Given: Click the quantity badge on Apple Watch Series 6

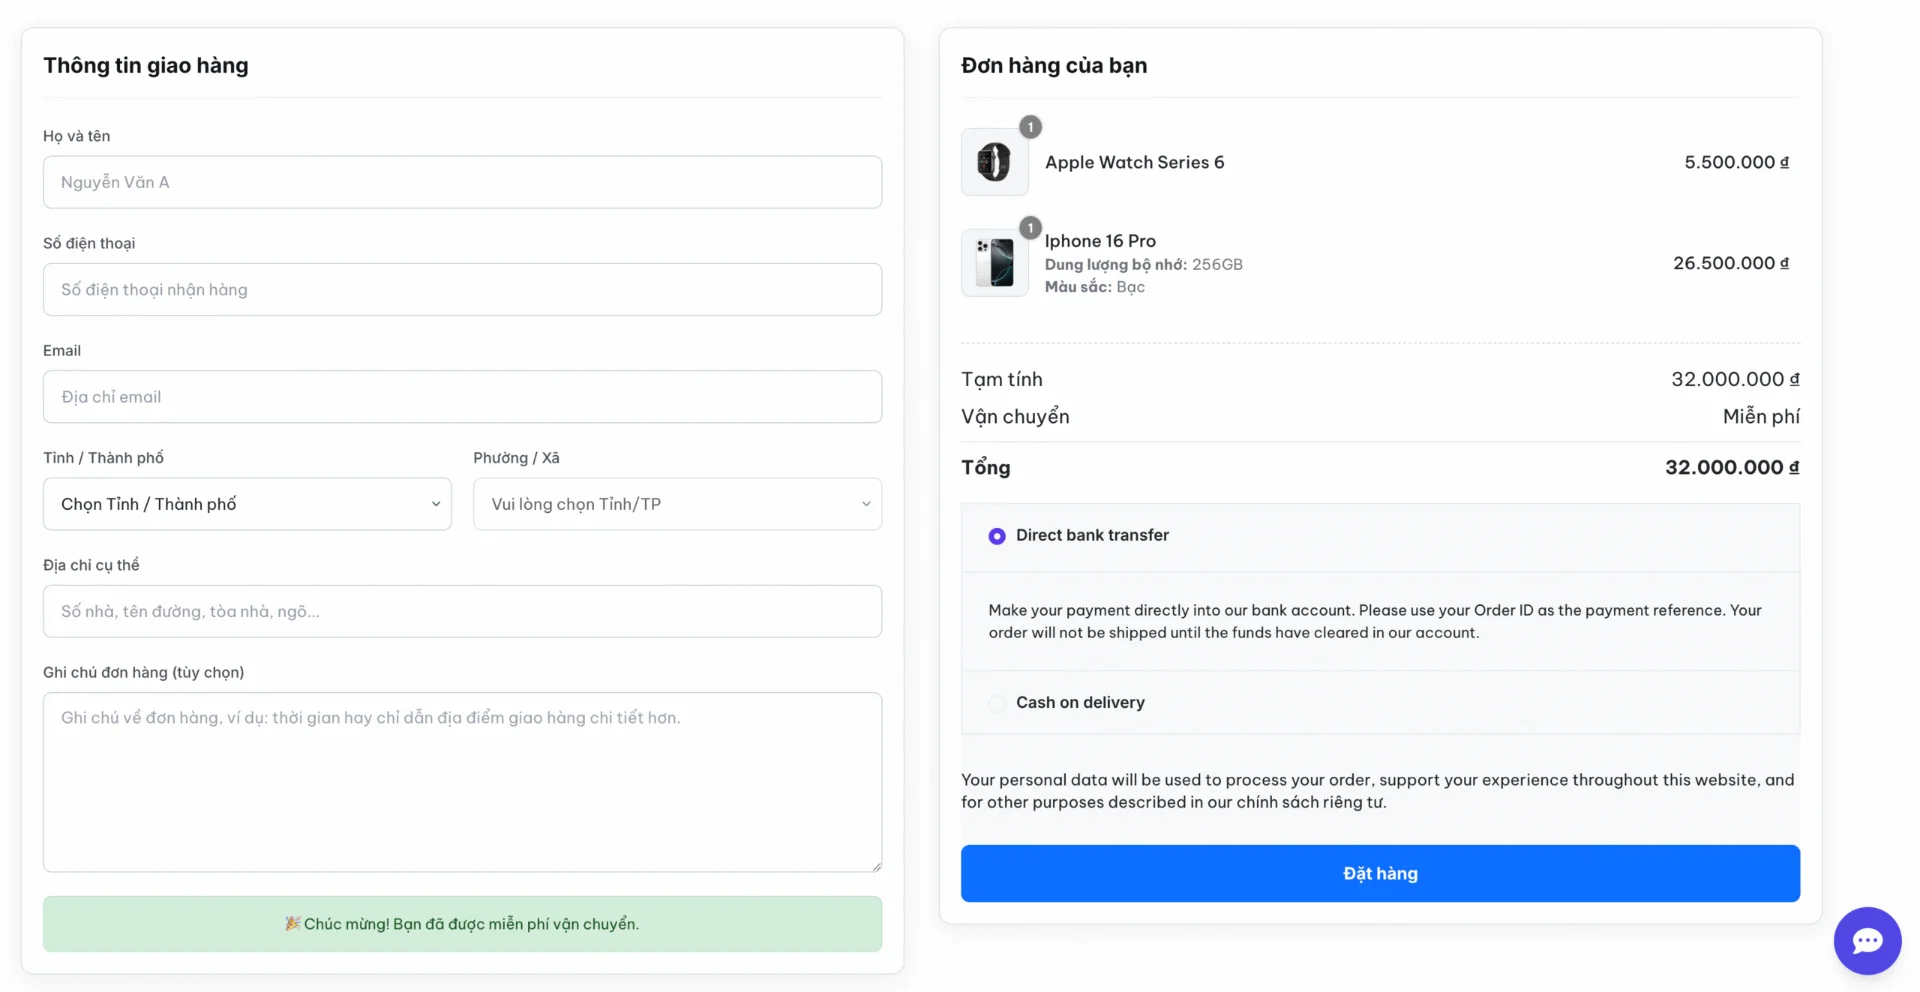Looking at the screenshot, I should pyautogui.click(x=1030, y=127).
